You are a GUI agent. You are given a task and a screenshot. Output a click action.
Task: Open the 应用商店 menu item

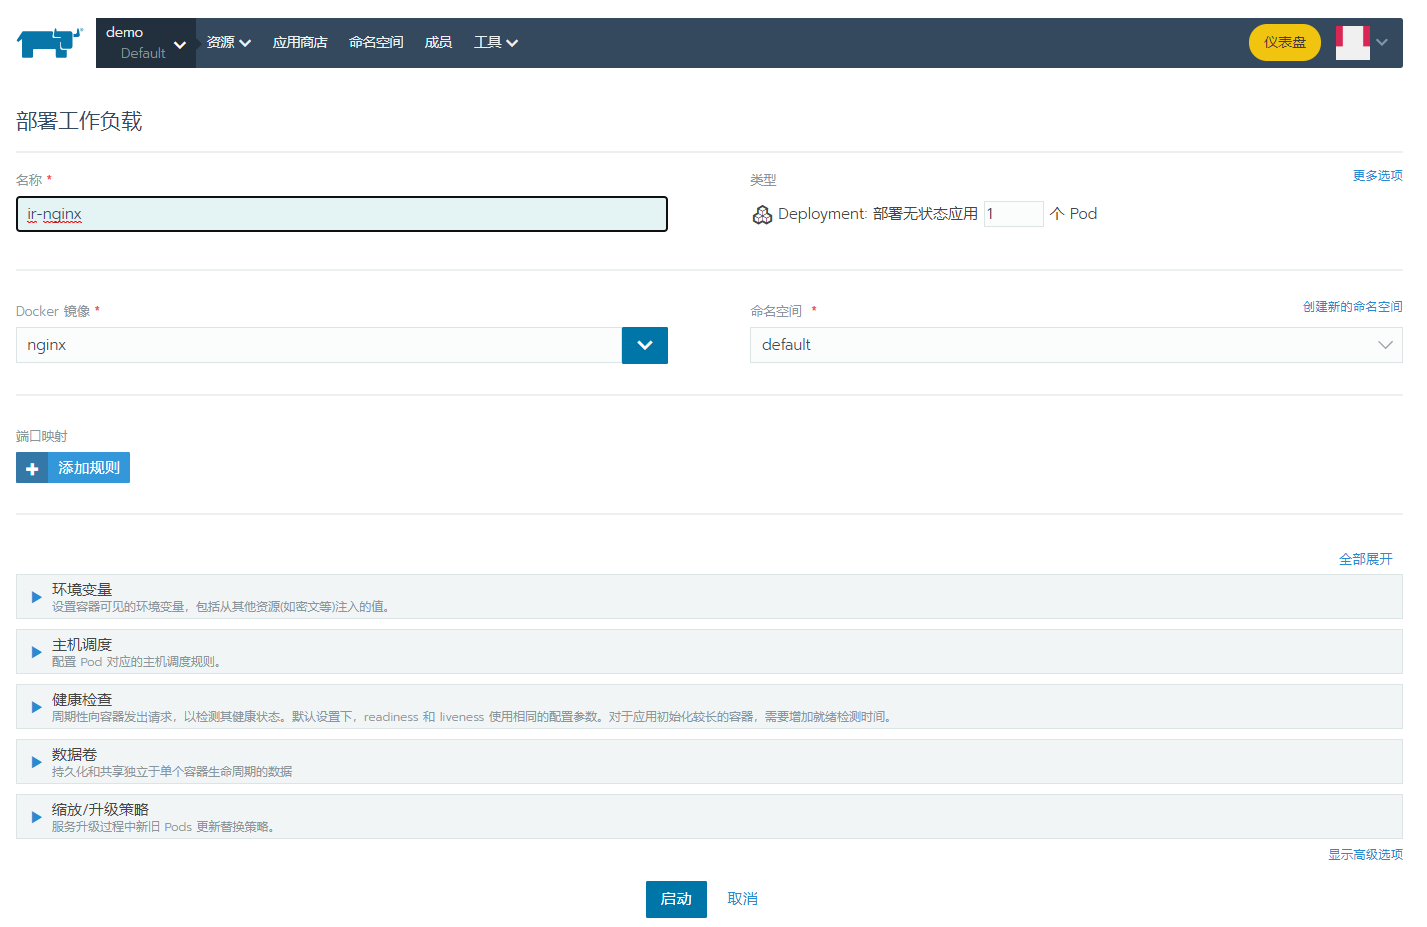(300, 43)
